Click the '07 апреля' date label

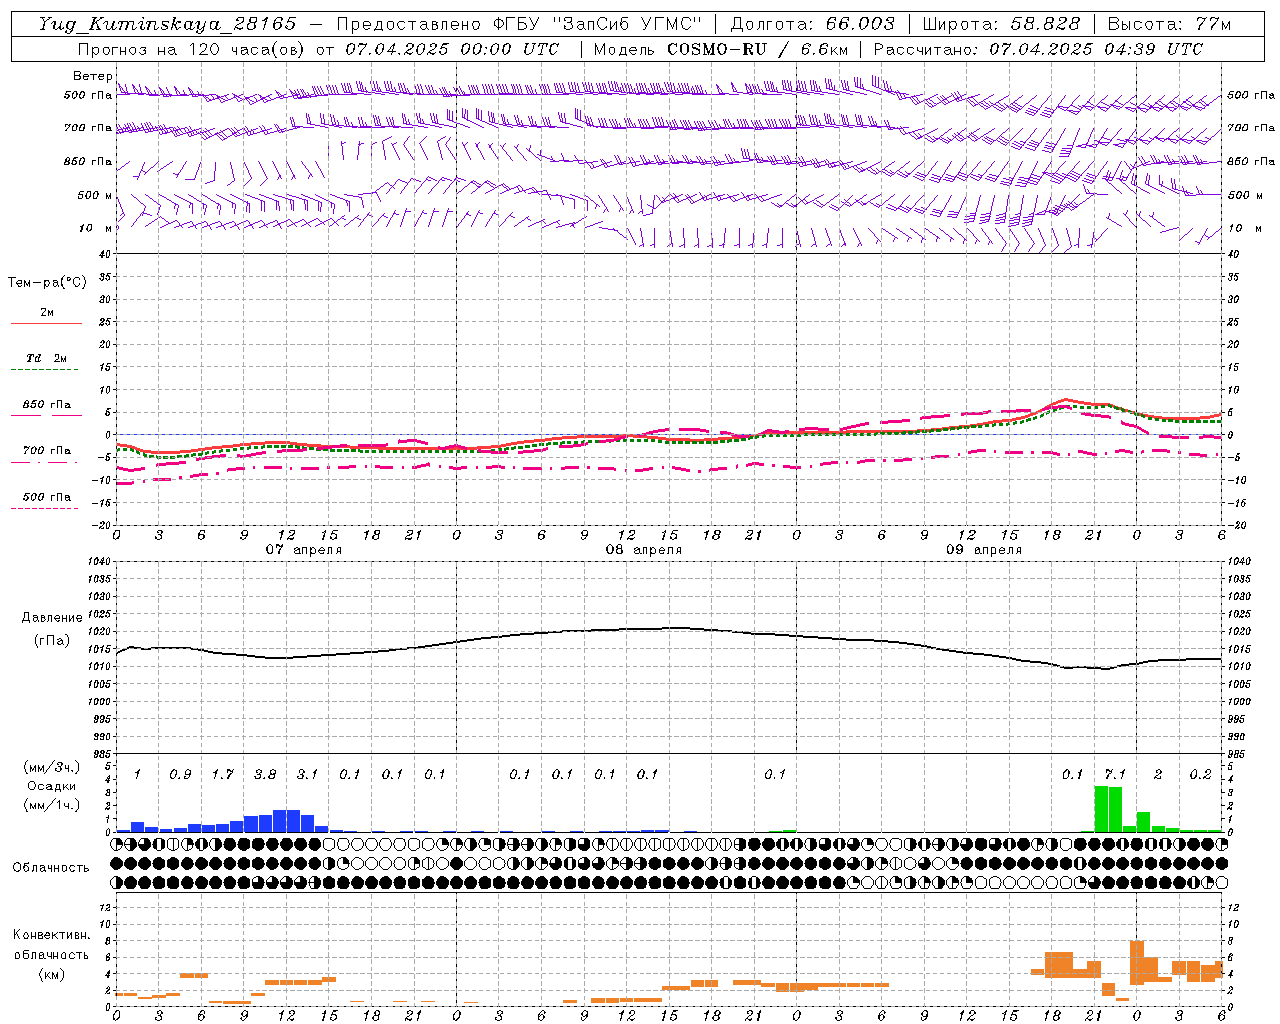coord(303,550)
